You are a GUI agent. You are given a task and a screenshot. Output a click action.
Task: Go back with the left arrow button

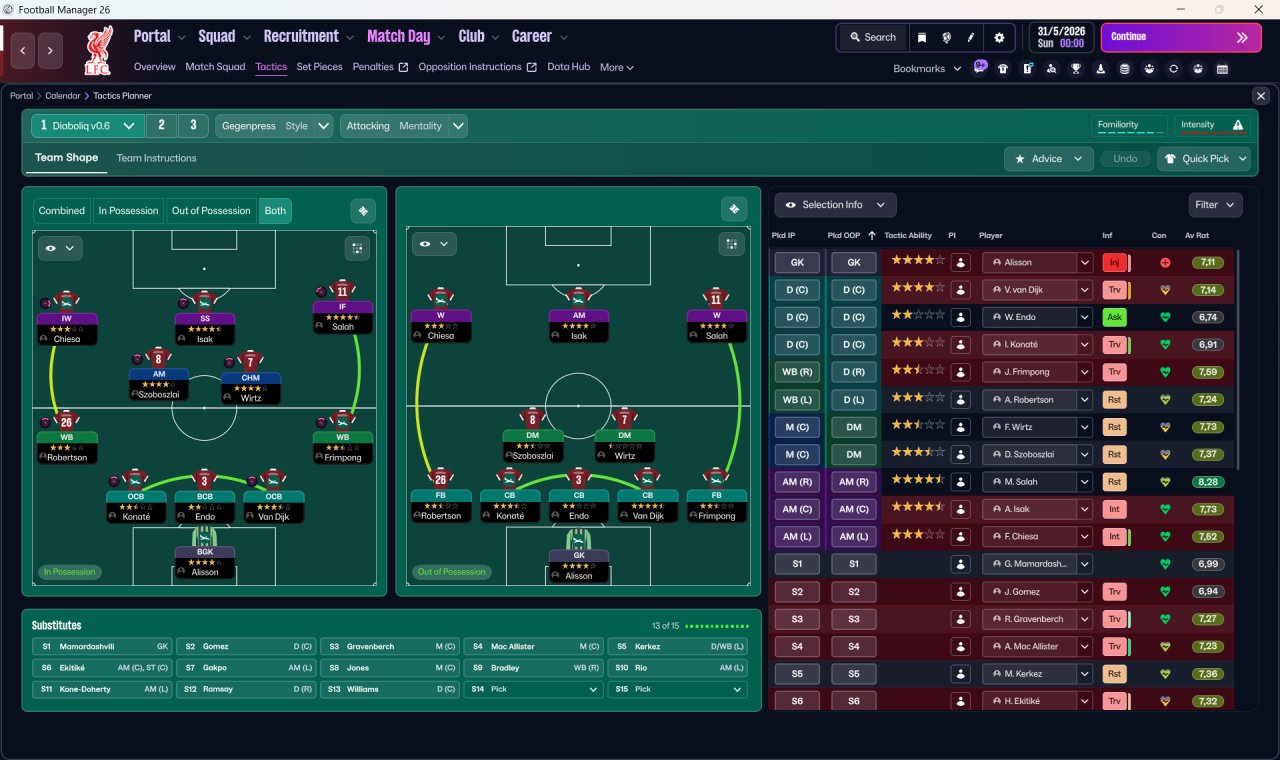tap(24, 50)
